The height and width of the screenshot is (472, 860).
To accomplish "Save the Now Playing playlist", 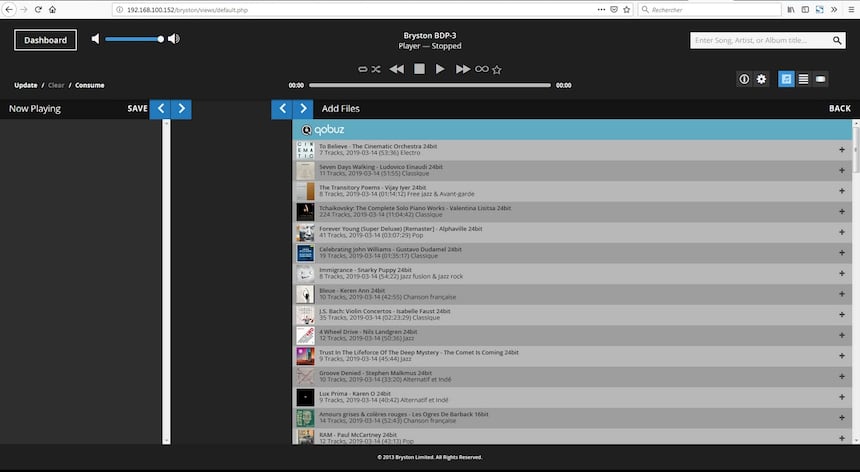I will coord(137,109).
